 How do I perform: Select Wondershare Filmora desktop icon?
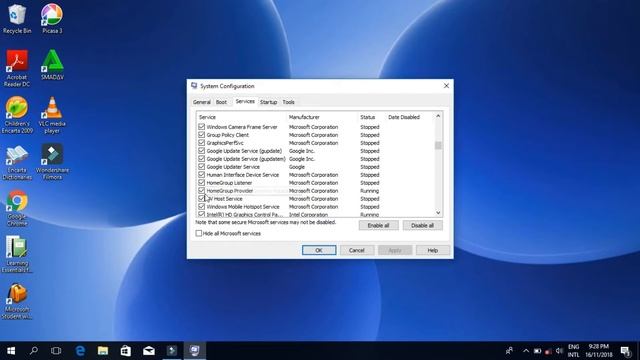click(x=52, y=162)
